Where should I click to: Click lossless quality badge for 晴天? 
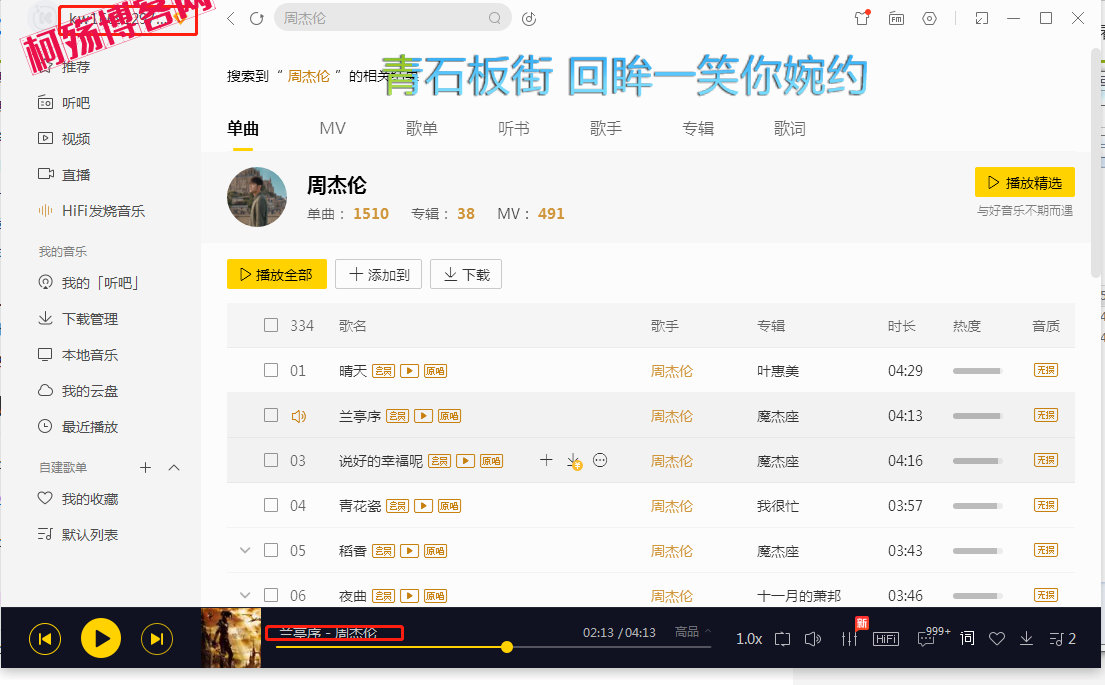pyautogui.click(x=1046, y=370)
